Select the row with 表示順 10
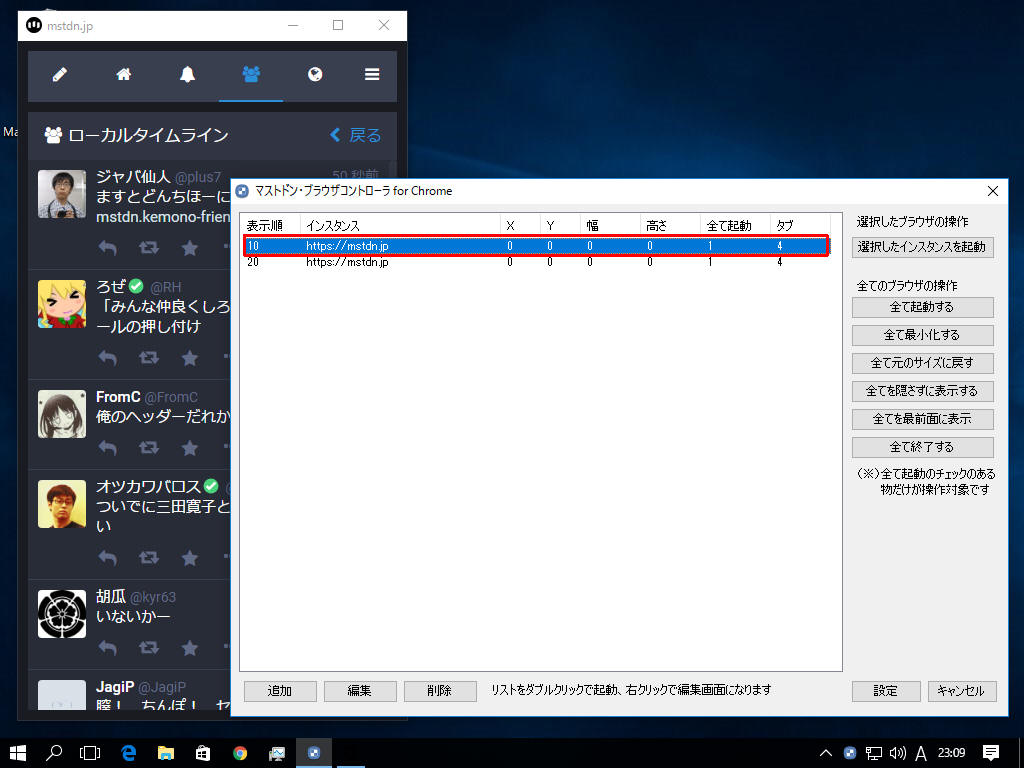The width and height of the screenshot is (1024, 768). pos(537,246)
